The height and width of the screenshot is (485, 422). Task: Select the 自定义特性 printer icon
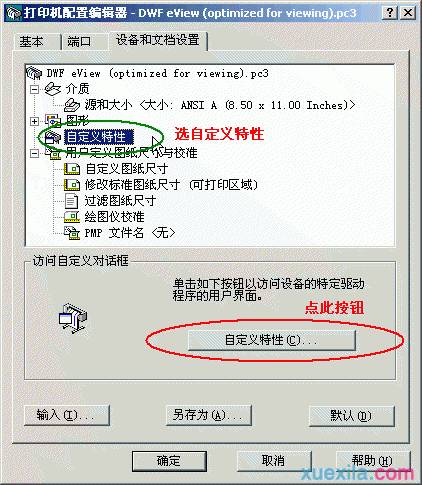[x=53, y=137]
